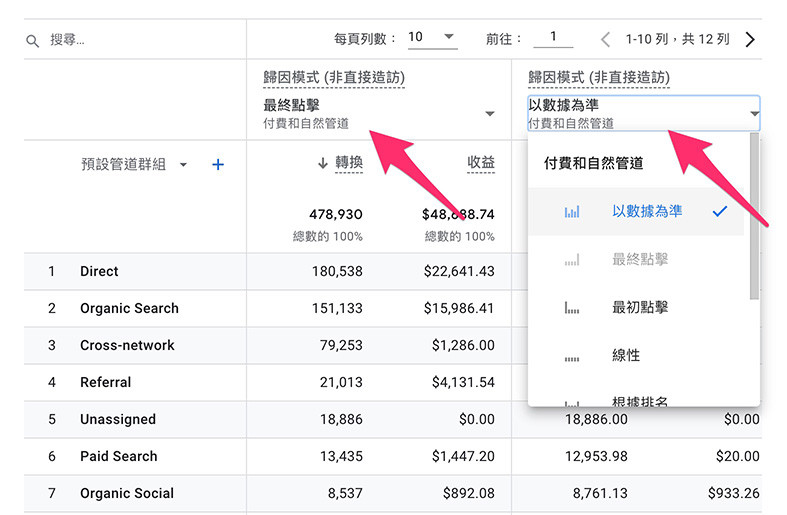Click the left 歸因模式 (非直接造訪) header
Viewport: 787px width, 515px height.
pos(334,78)
